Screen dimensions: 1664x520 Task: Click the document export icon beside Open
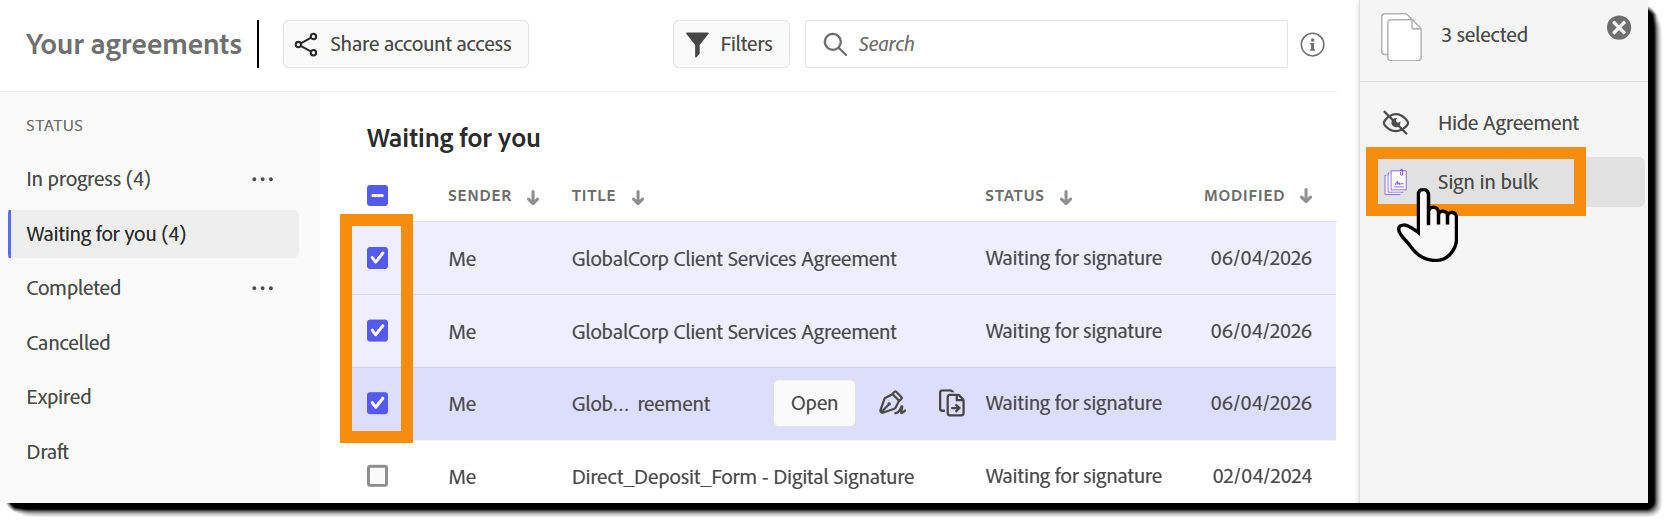951,403
